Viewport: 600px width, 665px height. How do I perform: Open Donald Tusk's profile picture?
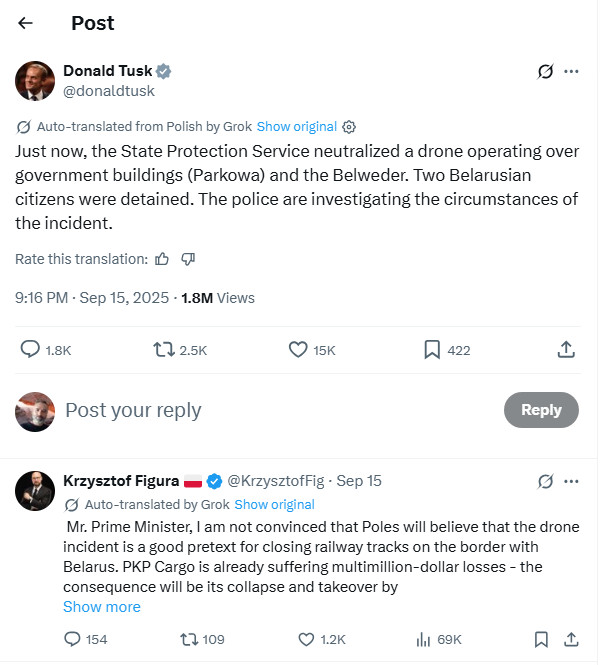pyautogui.click(x=35, y=80)
